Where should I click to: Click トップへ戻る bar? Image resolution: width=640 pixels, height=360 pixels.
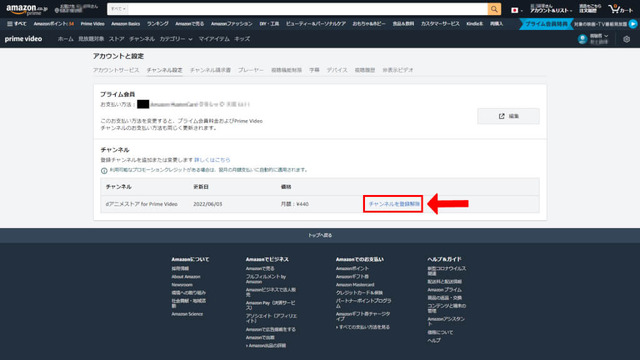(x=320, y=236)
